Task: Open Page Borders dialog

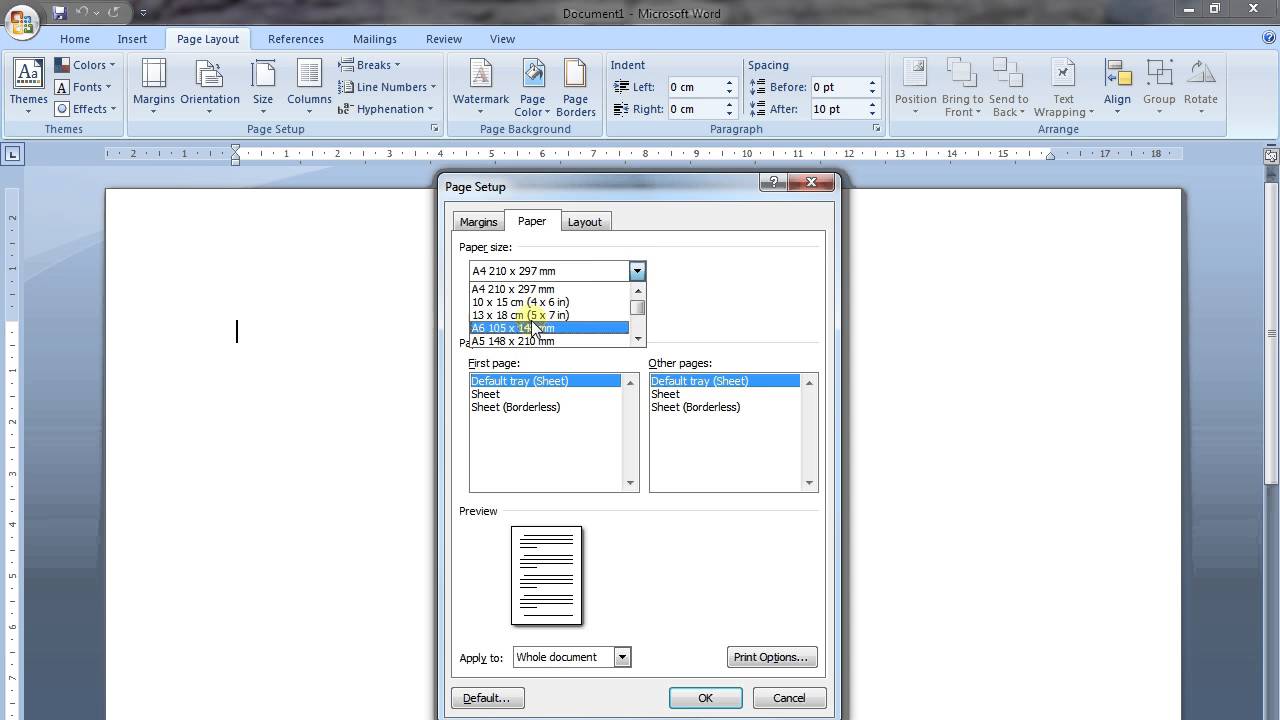Action: tap(575, 86)
